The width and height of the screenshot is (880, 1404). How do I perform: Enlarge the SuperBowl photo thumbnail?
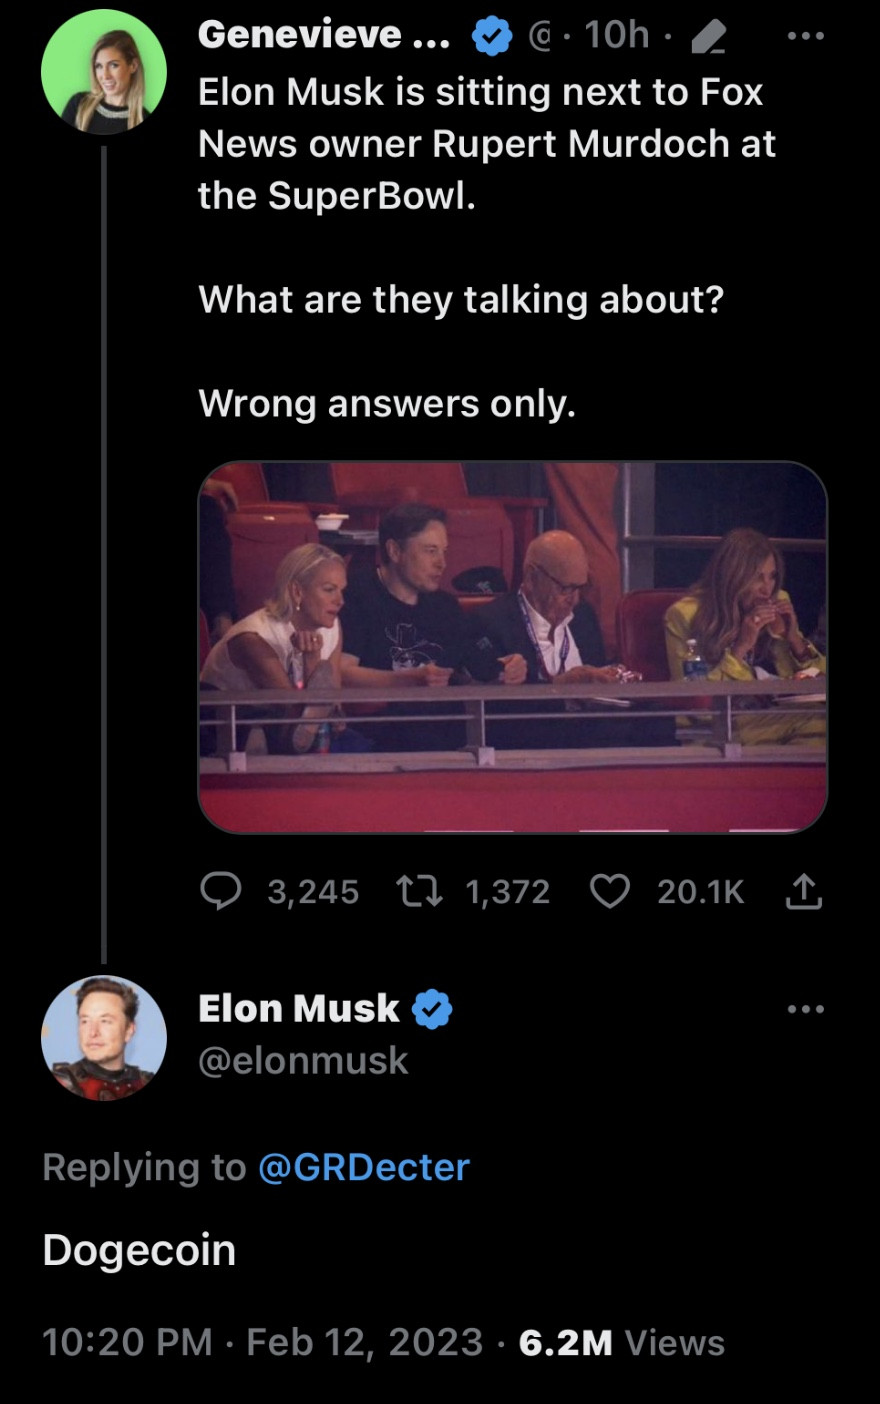pyautogui.click(x=512, y=647)
